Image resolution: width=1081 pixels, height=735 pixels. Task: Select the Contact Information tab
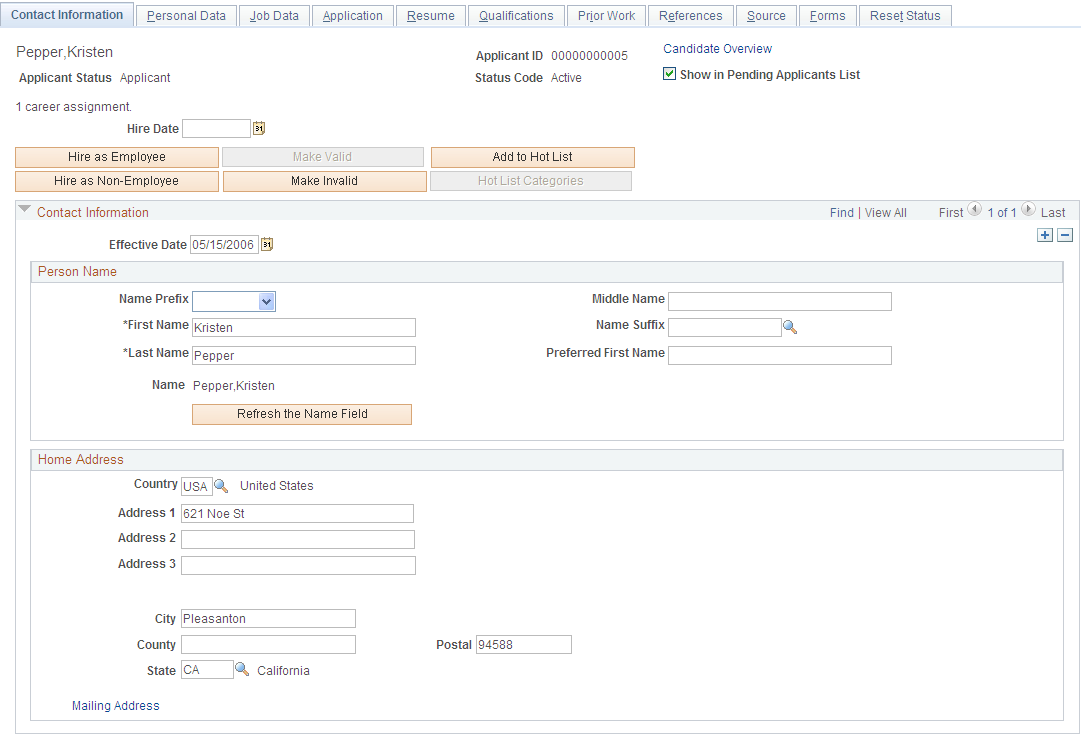pos(67,14)
